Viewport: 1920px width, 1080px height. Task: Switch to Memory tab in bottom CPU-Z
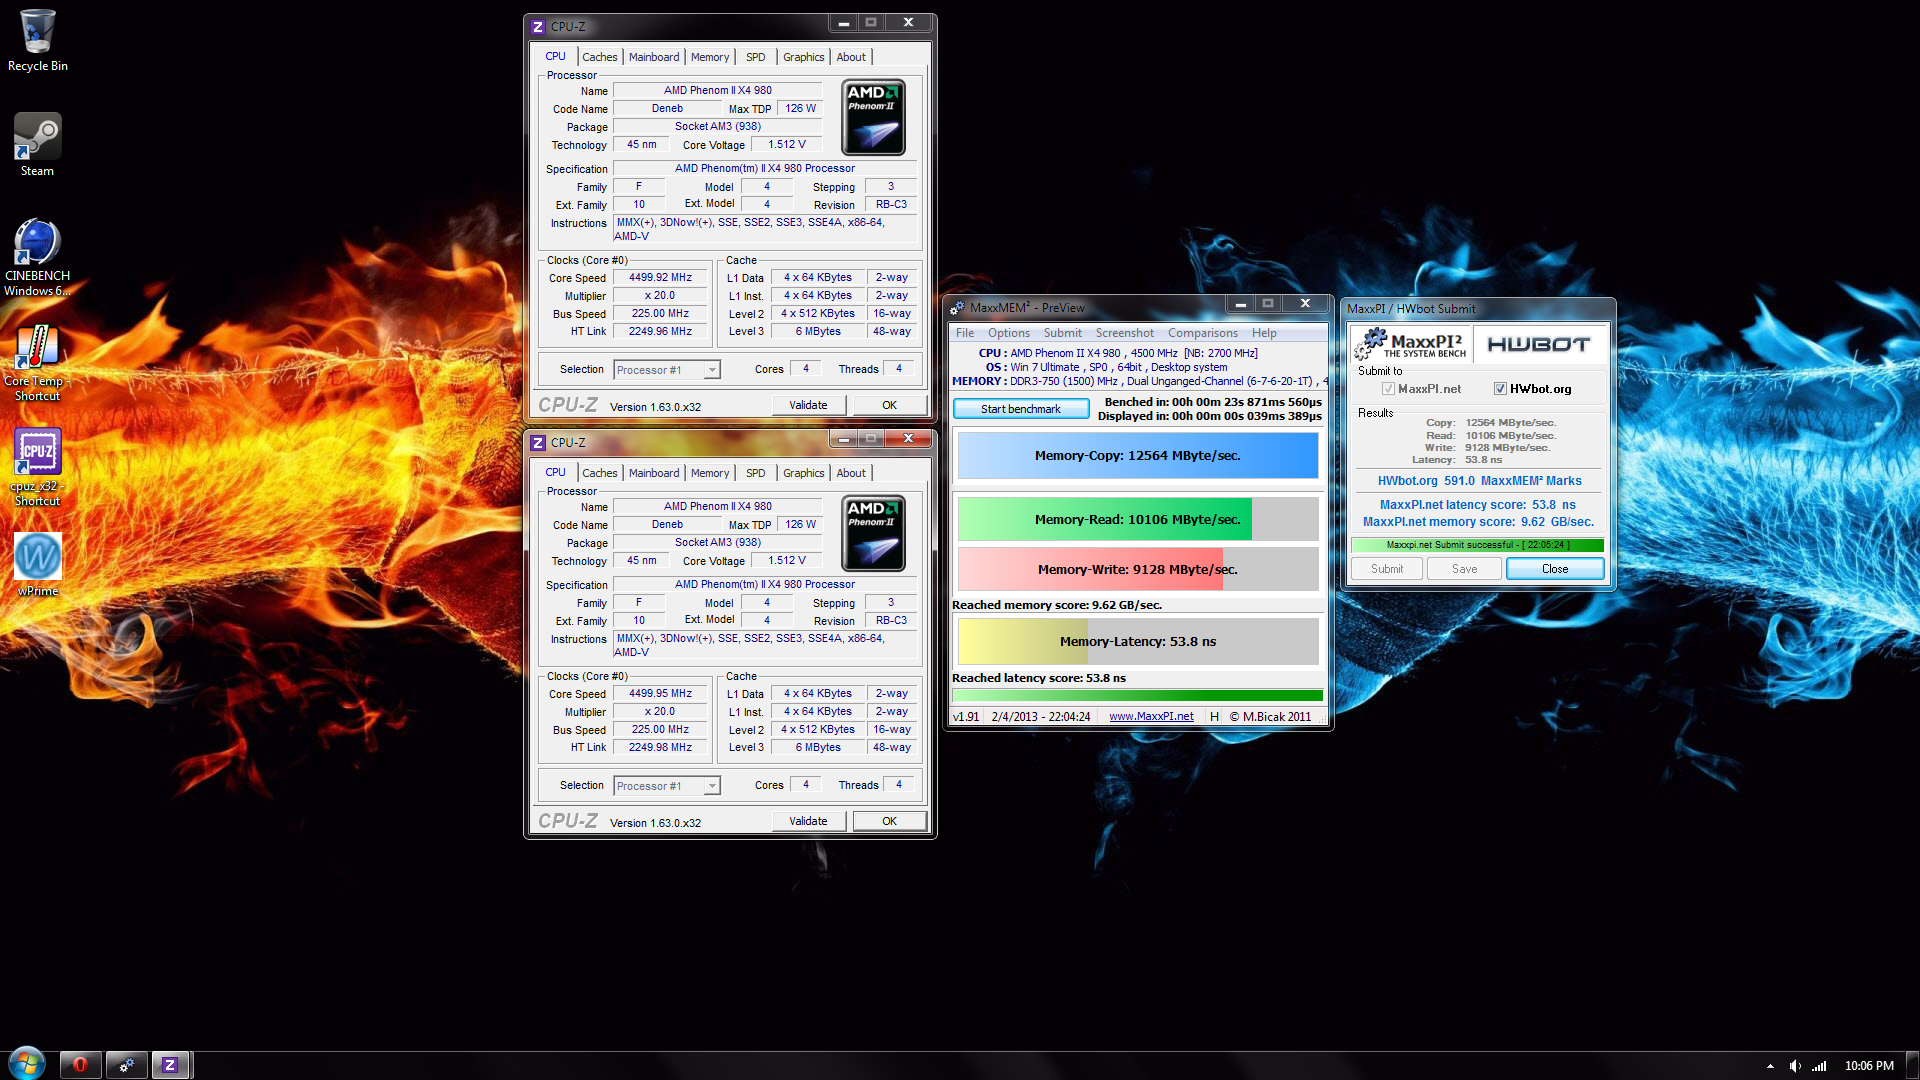pos(710,473)
